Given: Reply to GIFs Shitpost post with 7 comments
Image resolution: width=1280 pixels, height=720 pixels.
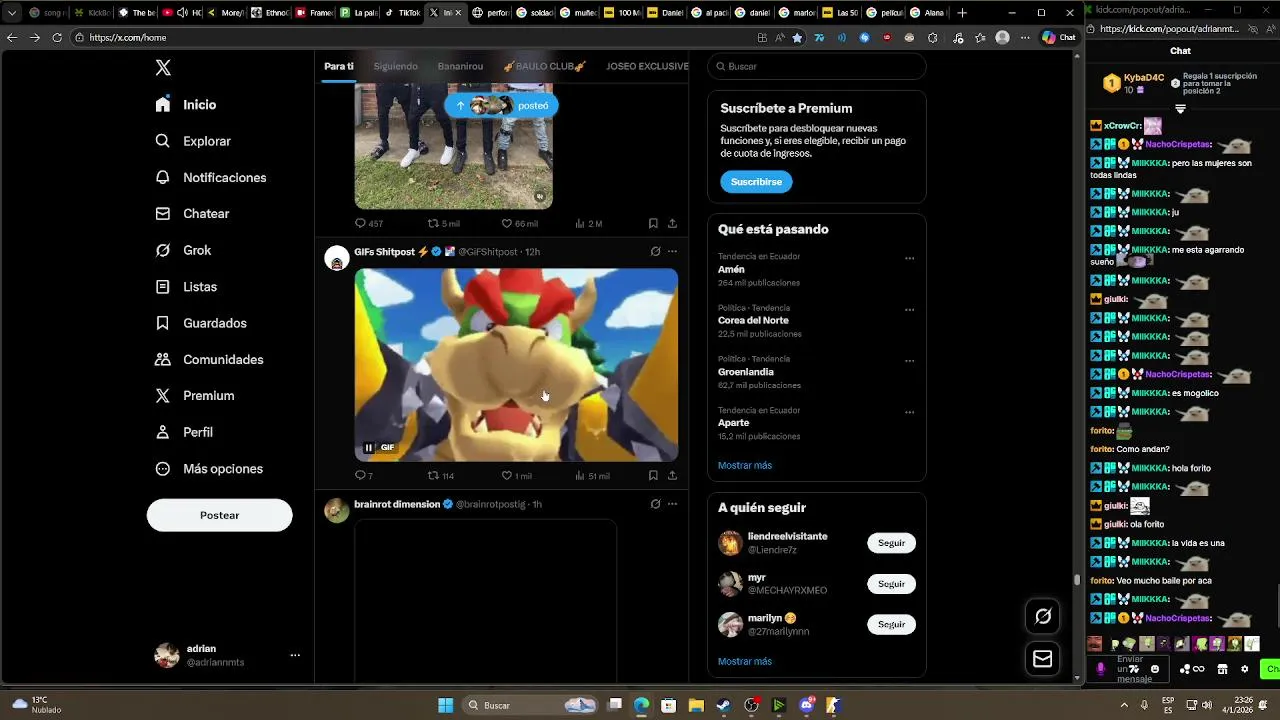Looking at the screenshot, I should coord(364,476).
